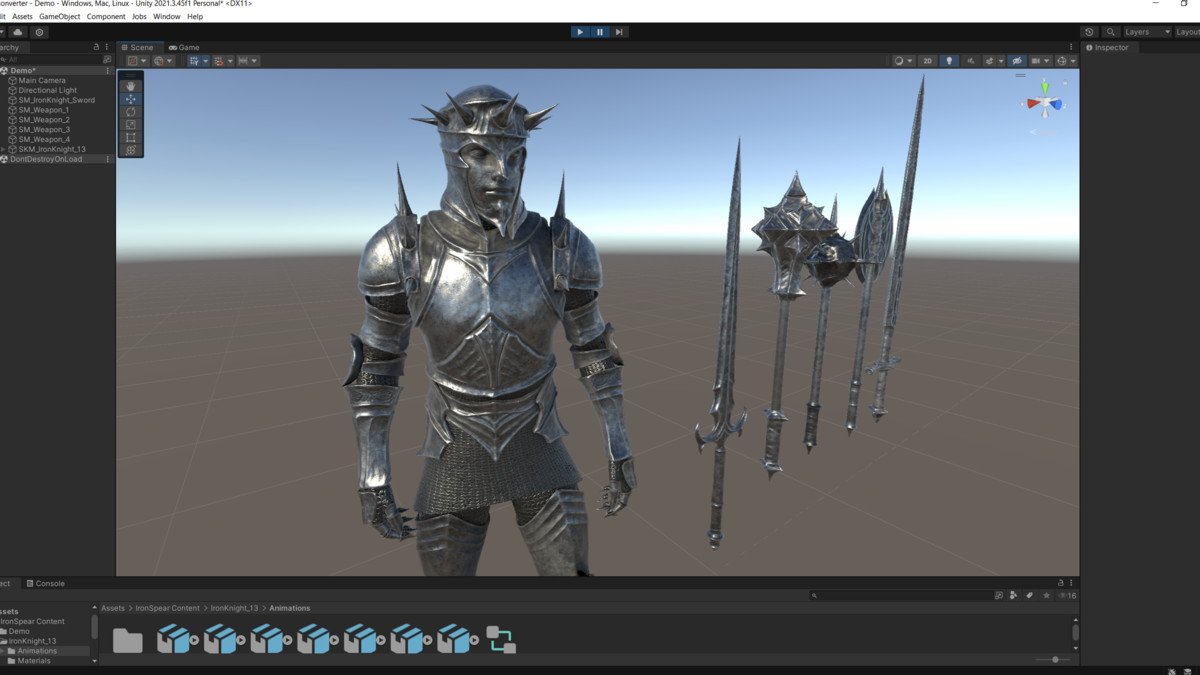The width and height of the screenshot is (1200, 675).
Task: Open the Layers dropdown
Action: point(1146,32)
